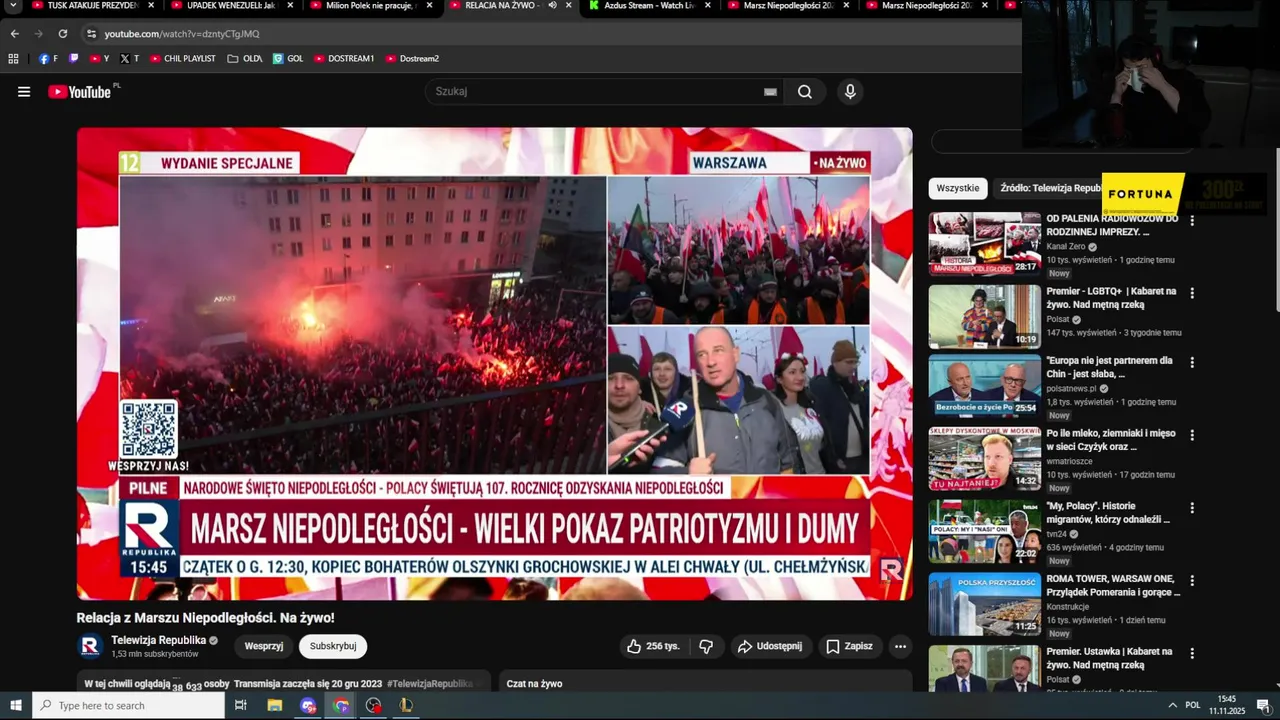Viewport: 1280px width, 720px height.
Task: Open options for 'OD PALENIA RADIOWOZÓW' video
Action: click(x=1192, y=220)
